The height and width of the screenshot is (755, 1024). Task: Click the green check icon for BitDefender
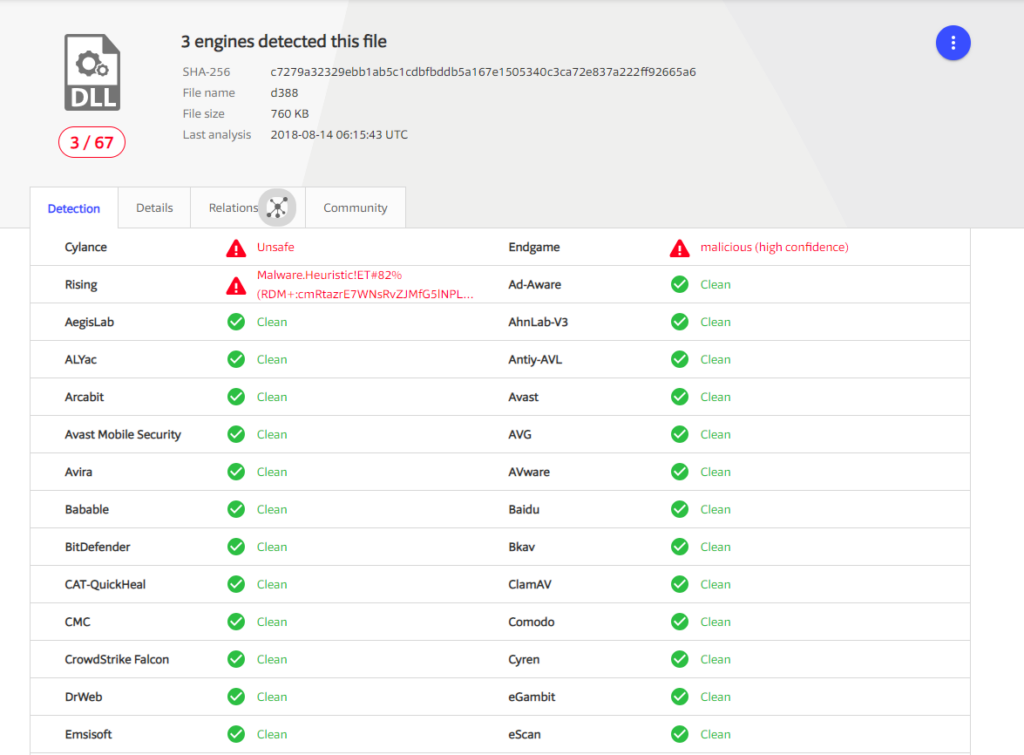(x=236, y=547)
